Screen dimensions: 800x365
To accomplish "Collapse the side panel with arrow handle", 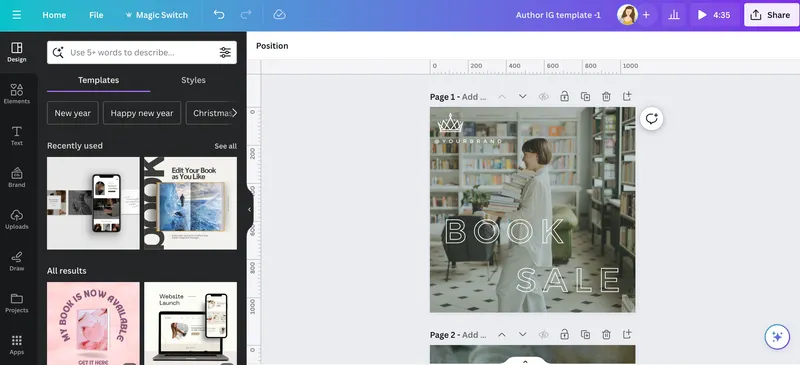I will (x=249, y=209).
